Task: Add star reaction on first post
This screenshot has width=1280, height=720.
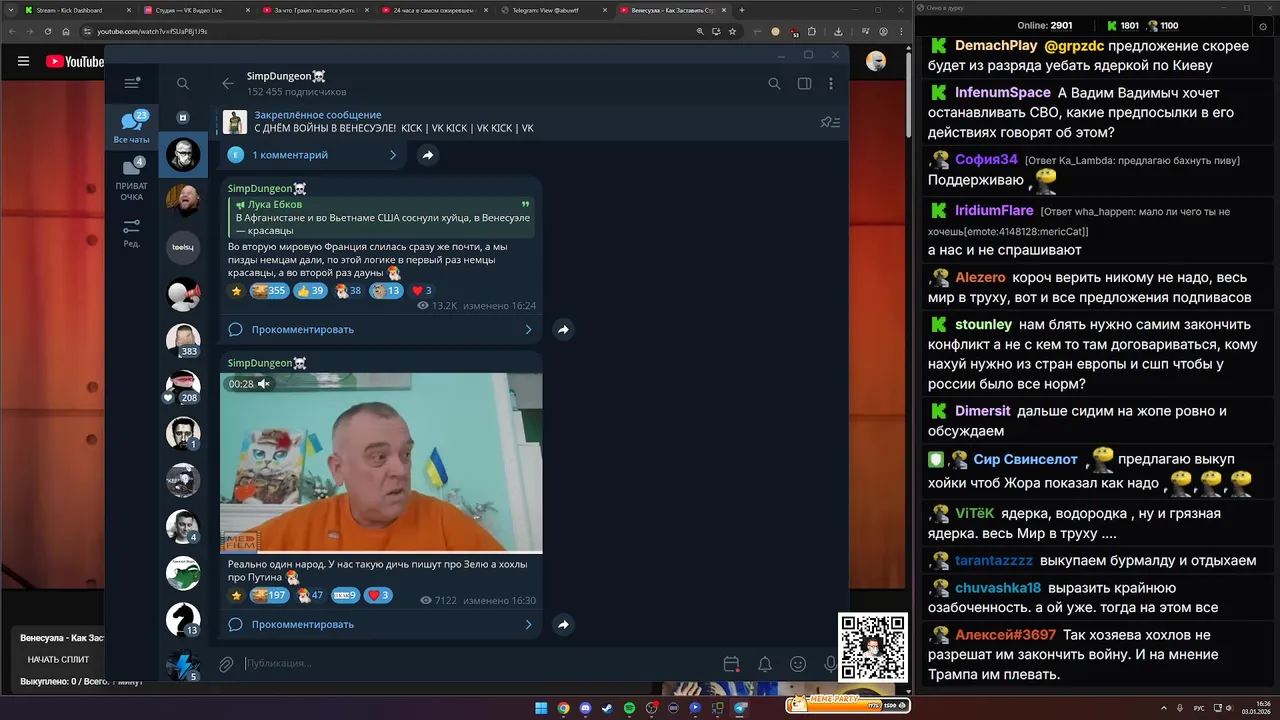Action: click(x=236, y=291)
